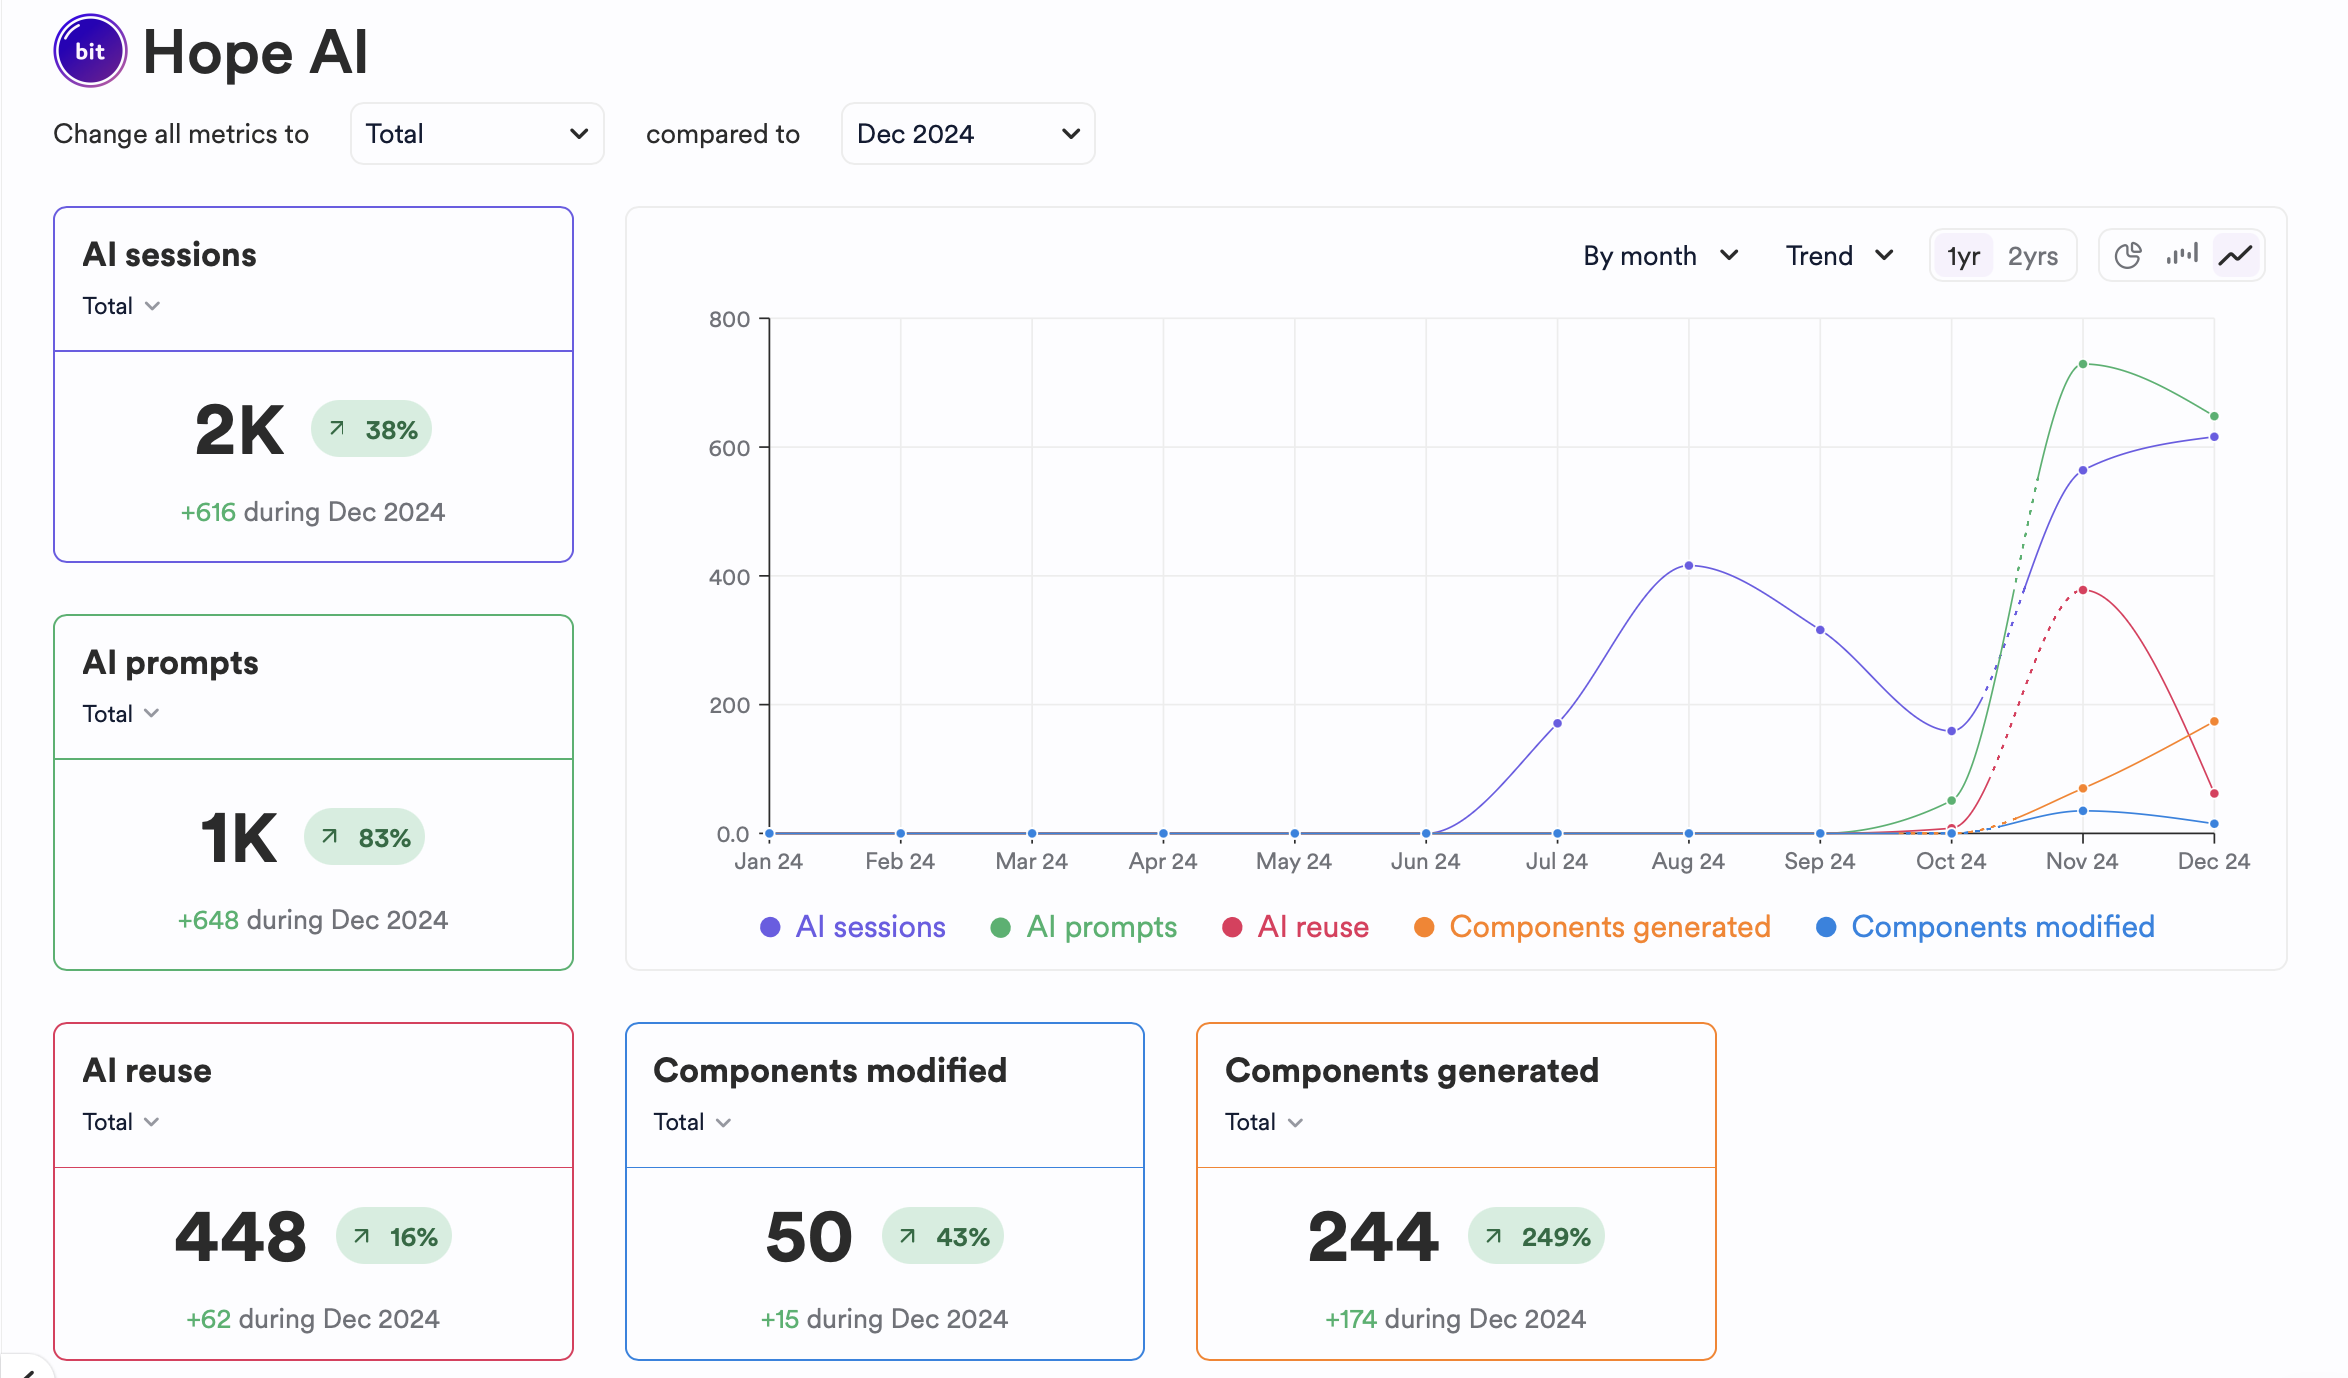
Task: Expand Total dropdown in AI sessions card
Action: pyautogui.click(x=121, y=306)
